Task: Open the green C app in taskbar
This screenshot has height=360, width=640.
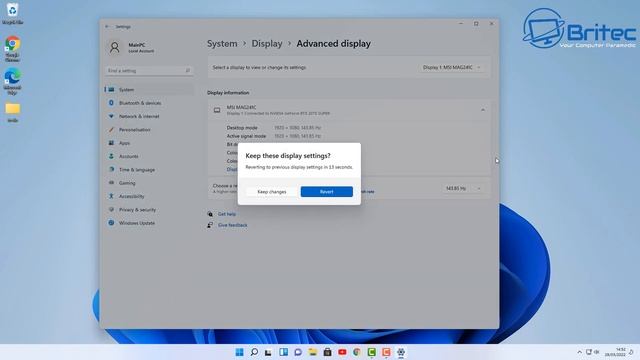Action: click(x=371, y=352)
